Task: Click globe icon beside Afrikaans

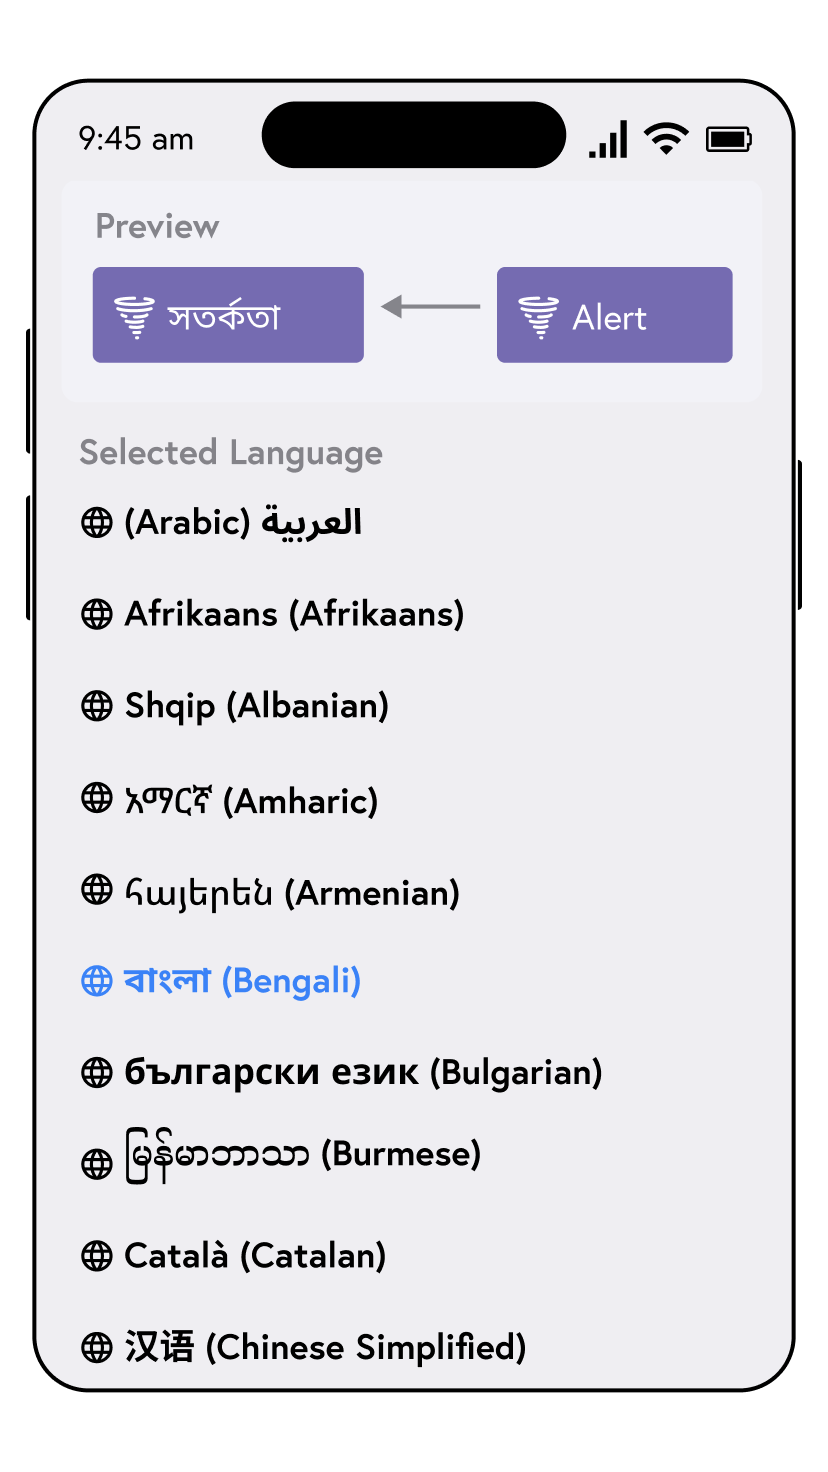Action: coord(96,614)
